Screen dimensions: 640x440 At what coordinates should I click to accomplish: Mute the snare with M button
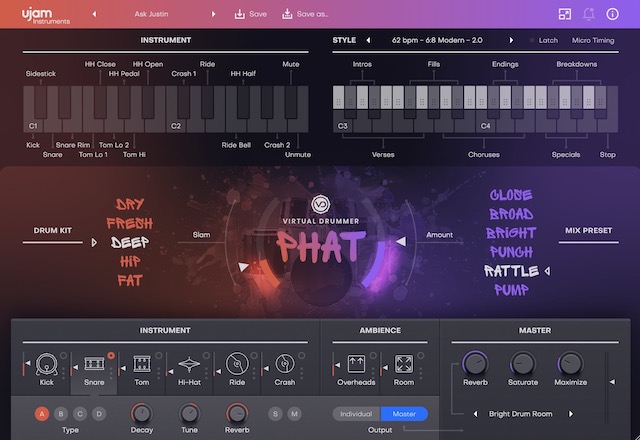[294, 413]
